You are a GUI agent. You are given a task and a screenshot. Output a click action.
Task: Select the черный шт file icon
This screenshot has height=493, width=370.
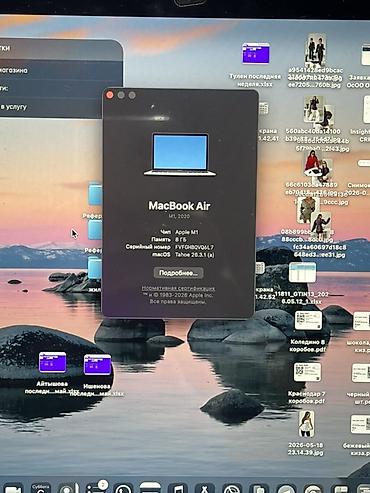(361, 373)
